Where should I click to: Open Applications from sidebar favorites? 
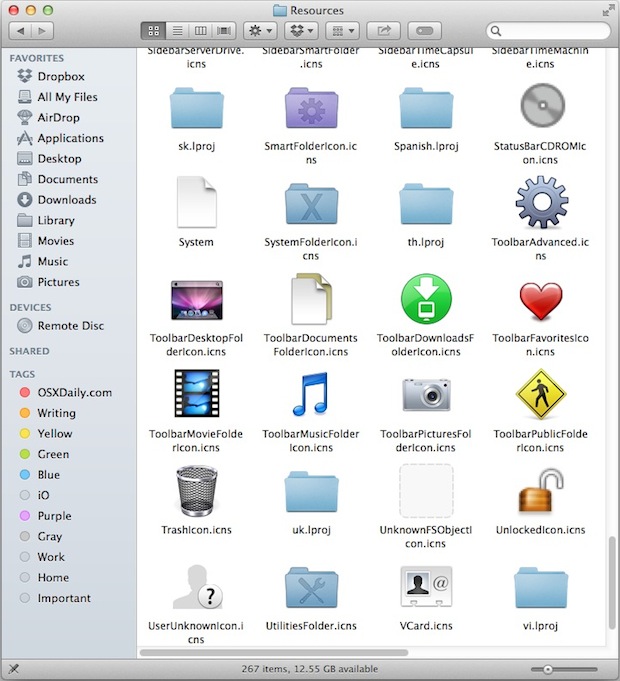(x=70, y=138)
